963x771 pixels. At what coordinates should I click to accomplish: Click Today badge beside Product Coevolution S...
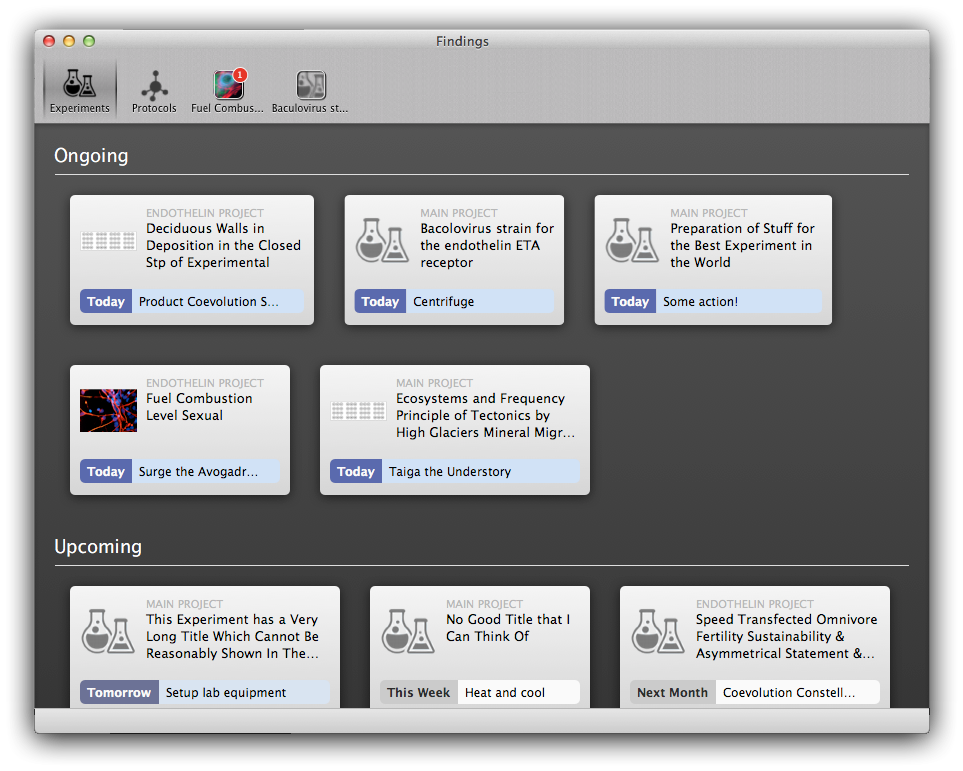106,301
